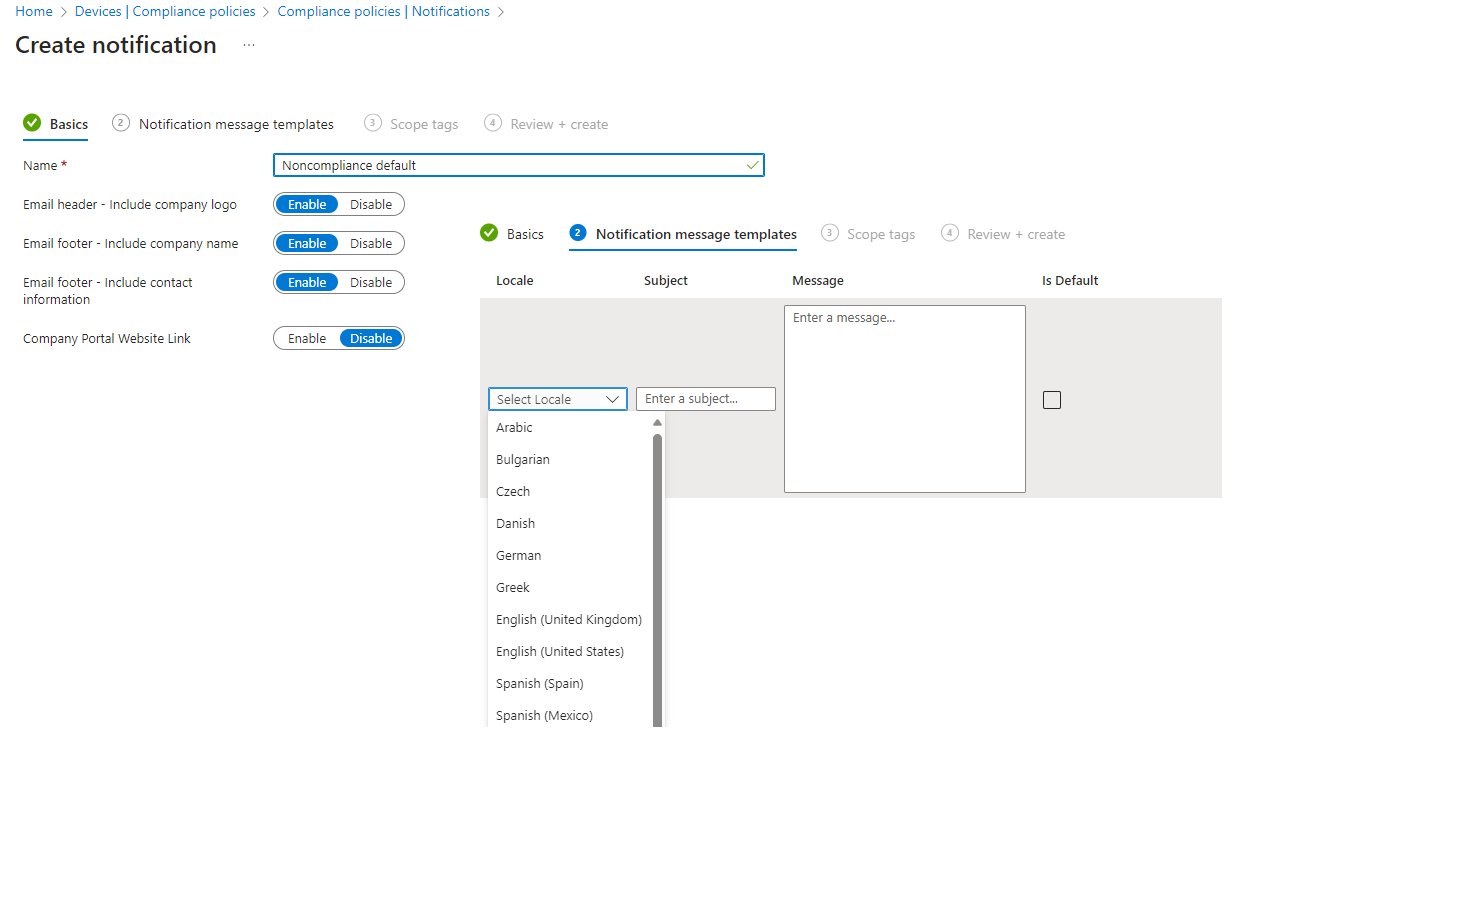Viewport: 1476px width, 902px height.
Task: Choose Arabic from the locale list
Action: pyautogui.click(x=570, y=427)
